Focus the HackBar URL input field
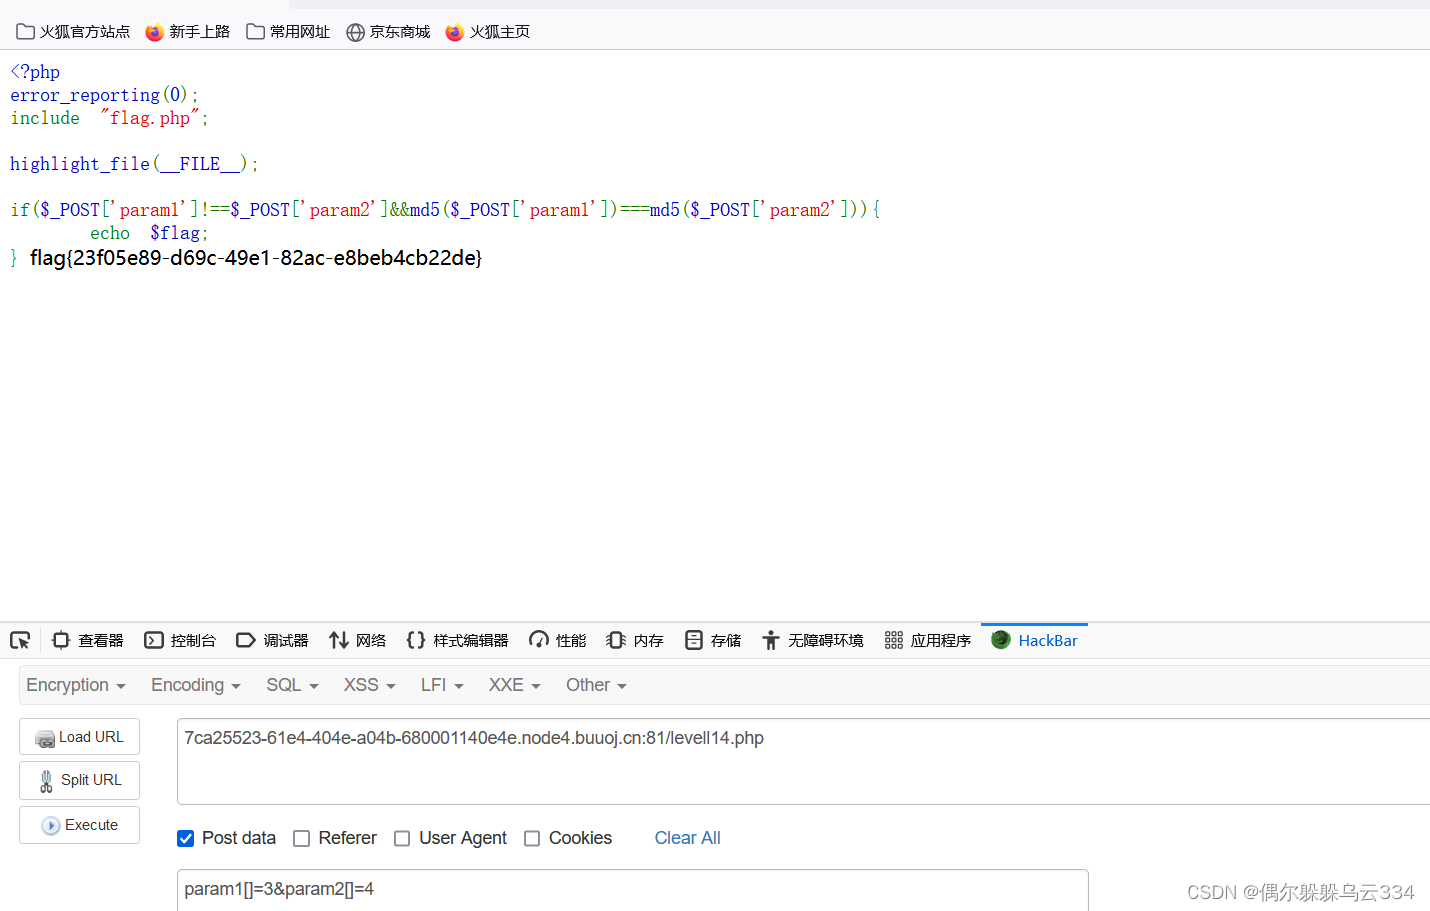The image size is (1430, 911). 803,761
